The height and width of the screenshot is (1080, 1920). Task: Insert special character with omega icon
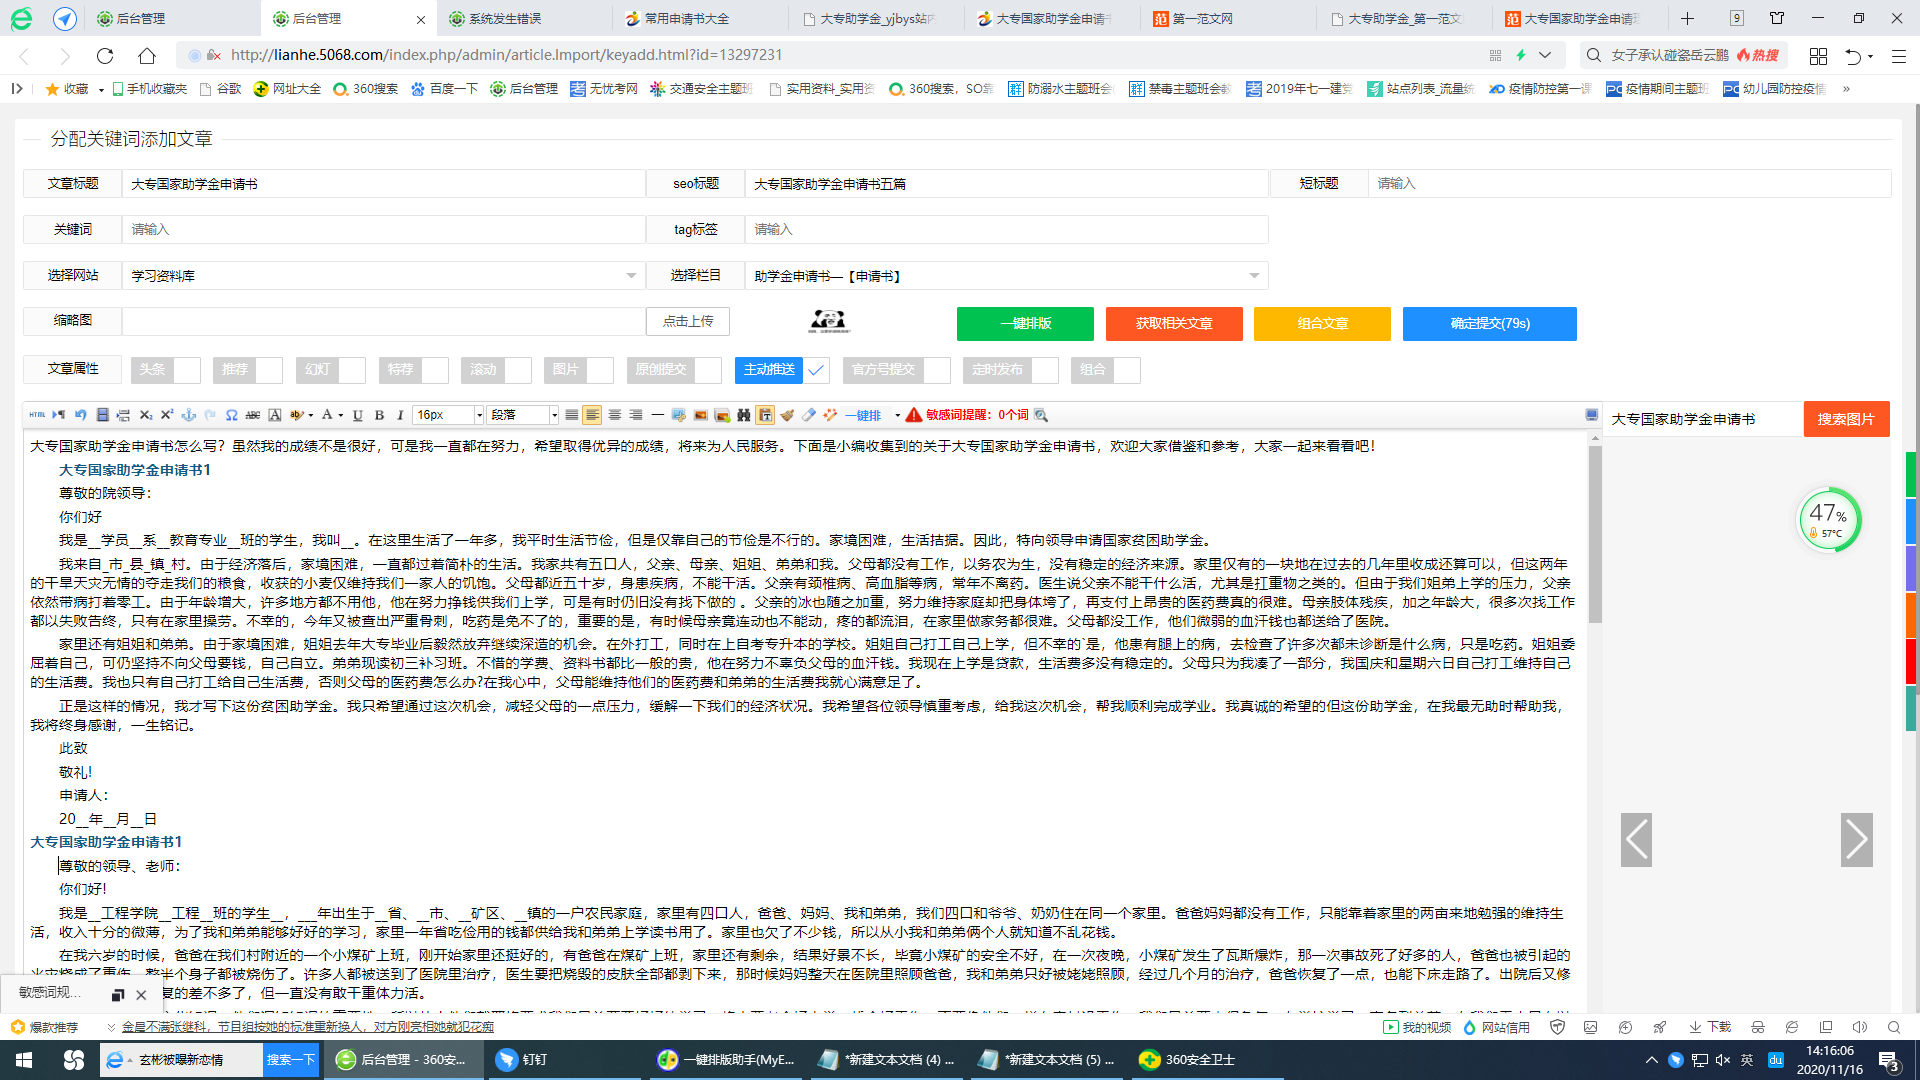231,415
